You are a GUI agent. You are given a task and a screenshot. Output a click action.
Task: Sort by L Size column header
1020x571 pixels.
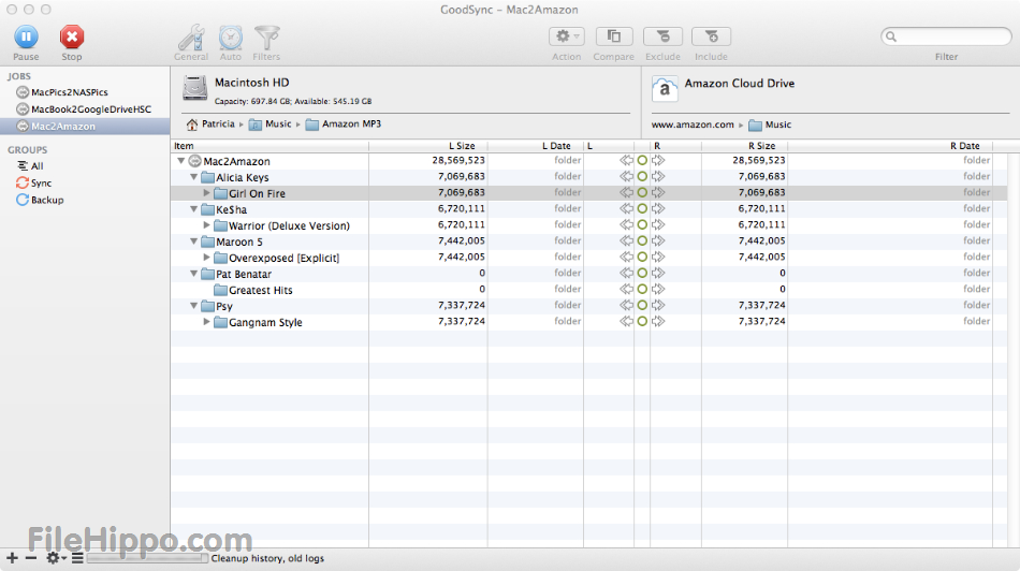428,146
